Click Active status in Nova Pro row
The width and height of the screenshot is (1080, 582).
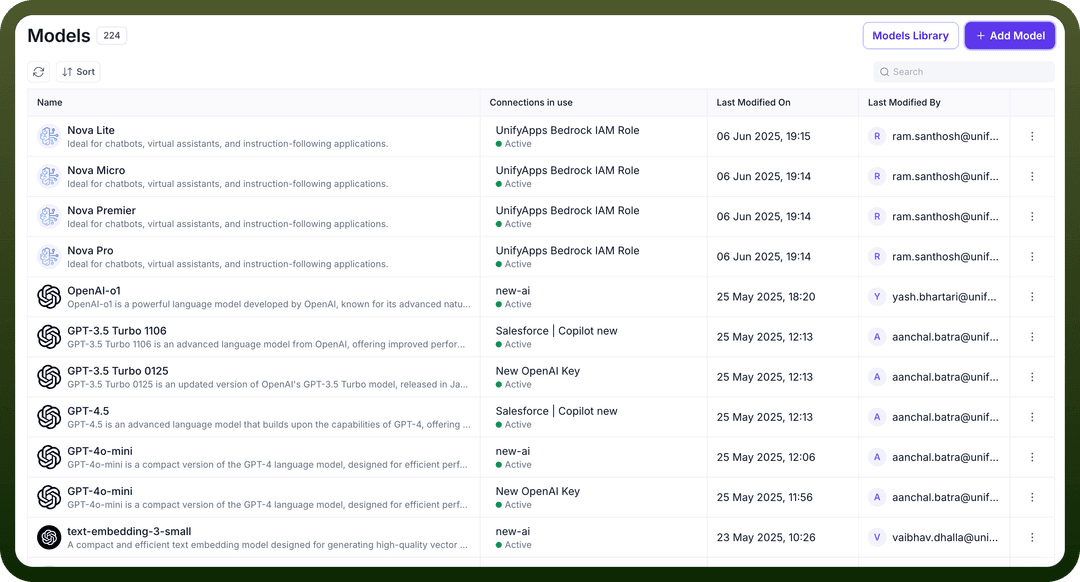pyautogui.click(x=514, y=264)
